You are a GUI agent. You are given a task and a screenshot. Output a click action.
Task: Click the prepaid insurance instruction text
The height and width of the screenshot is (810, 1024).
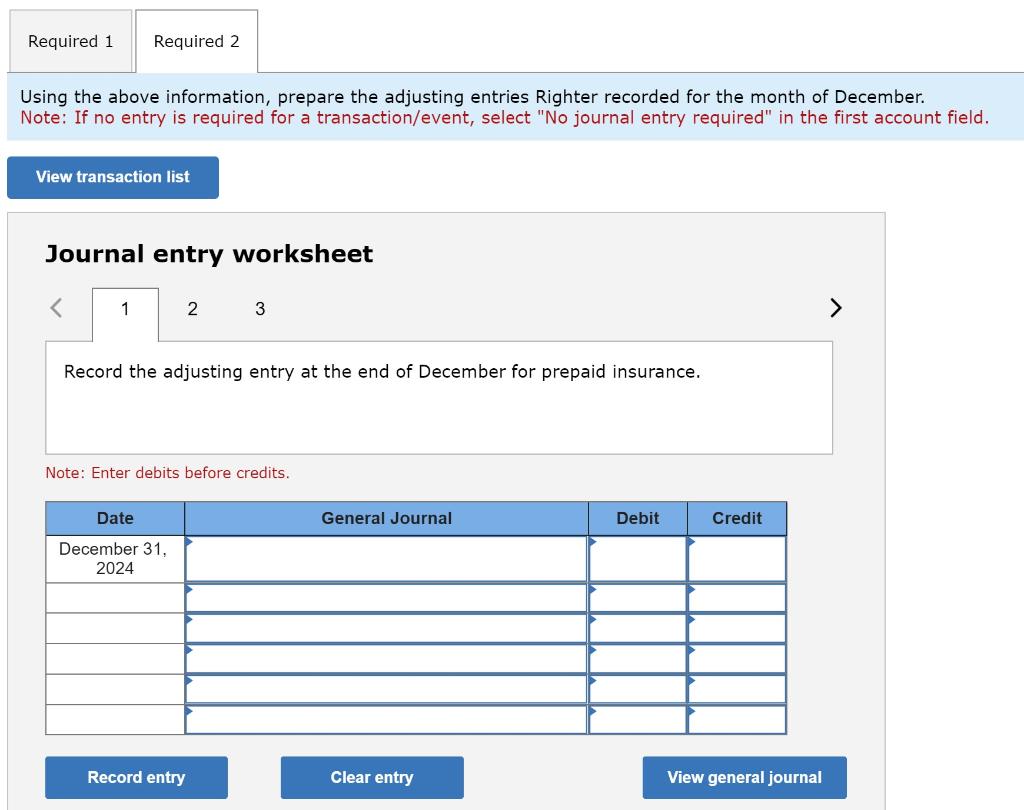click(x=382, y=372)
